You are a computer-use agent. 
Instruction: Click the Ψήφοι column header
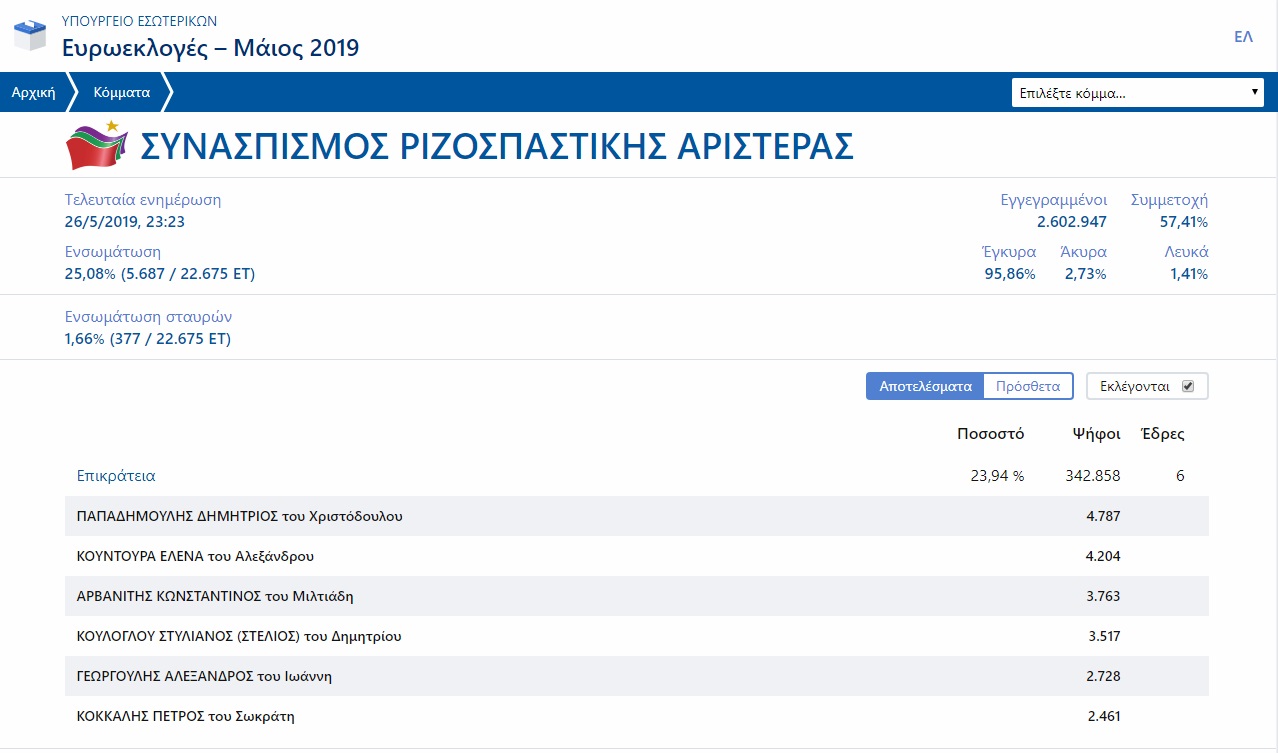pyautogui.click(x=1094, y=434)
